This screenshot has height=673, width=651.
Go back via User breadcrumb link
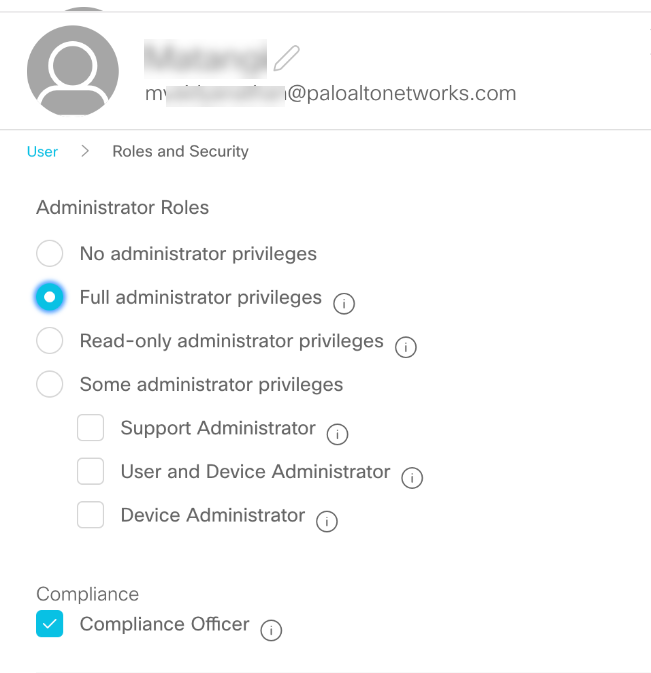pos(42,152)
